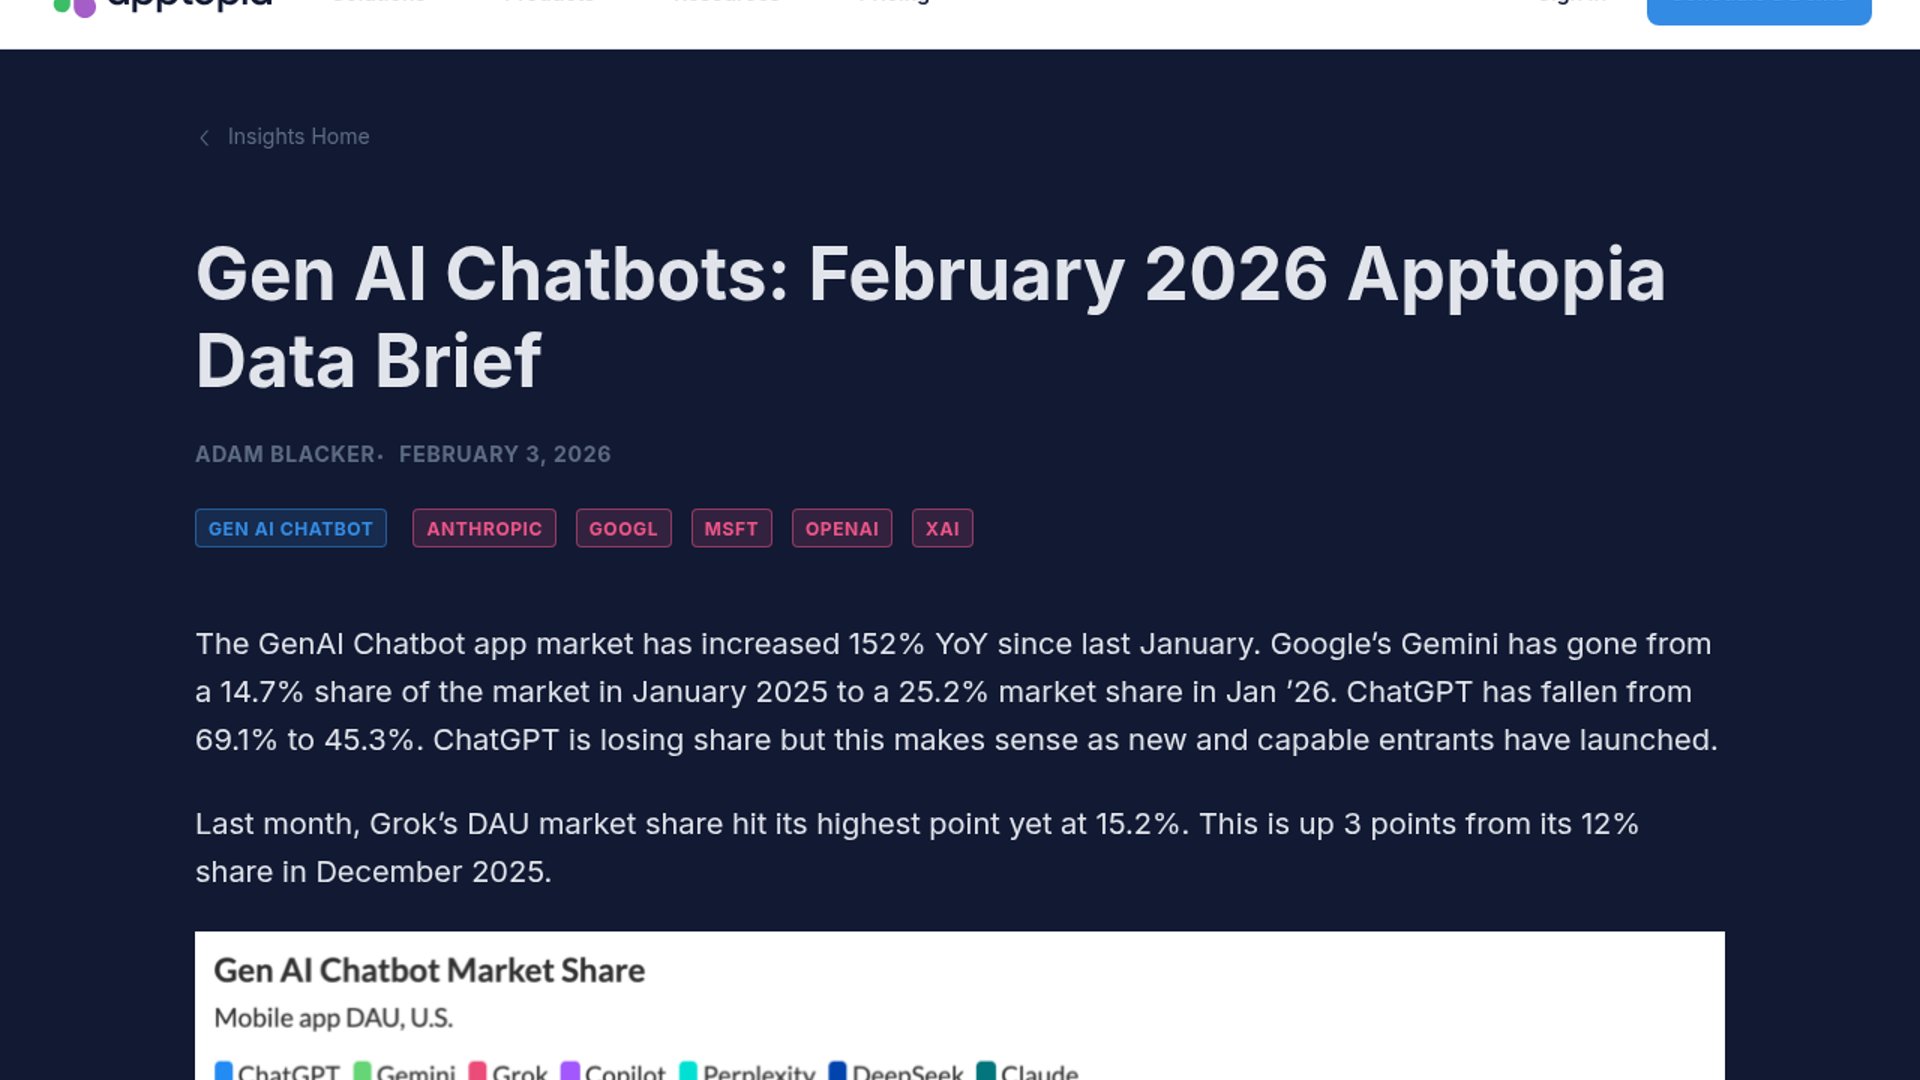The image size is (1920, 1080).
Task: Click the Perplexity teal legend swatch
Action: tap(688, 1071)
